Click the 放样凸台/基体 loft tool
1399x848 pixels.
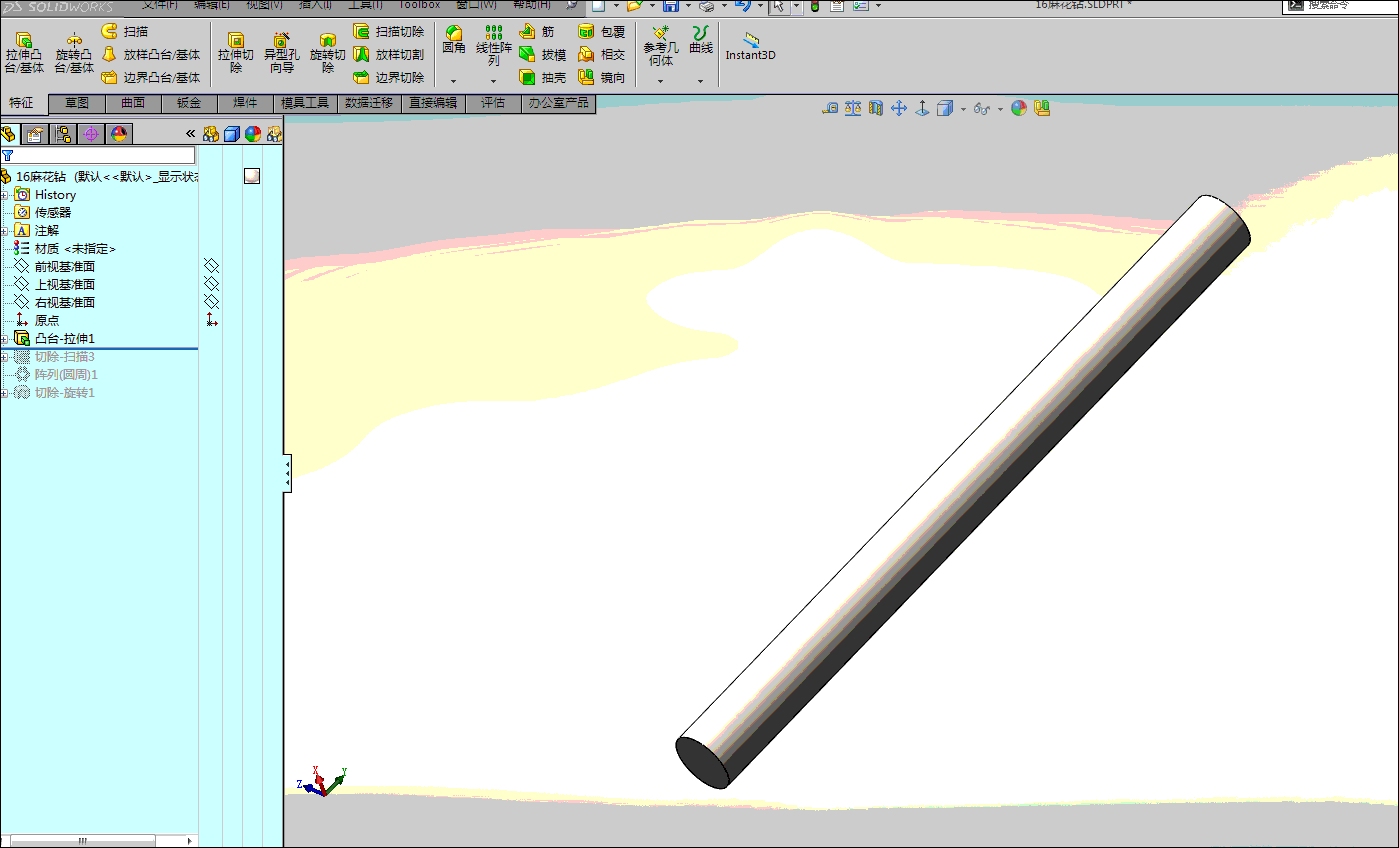150,55
